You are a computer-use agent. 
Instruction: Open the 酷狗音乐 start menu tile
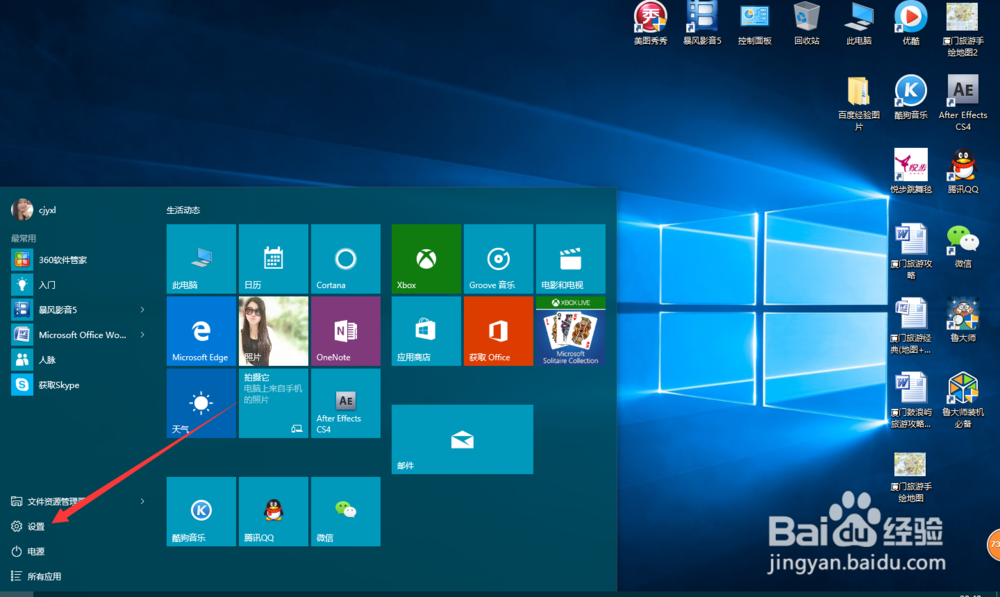(x=201, y=512)
